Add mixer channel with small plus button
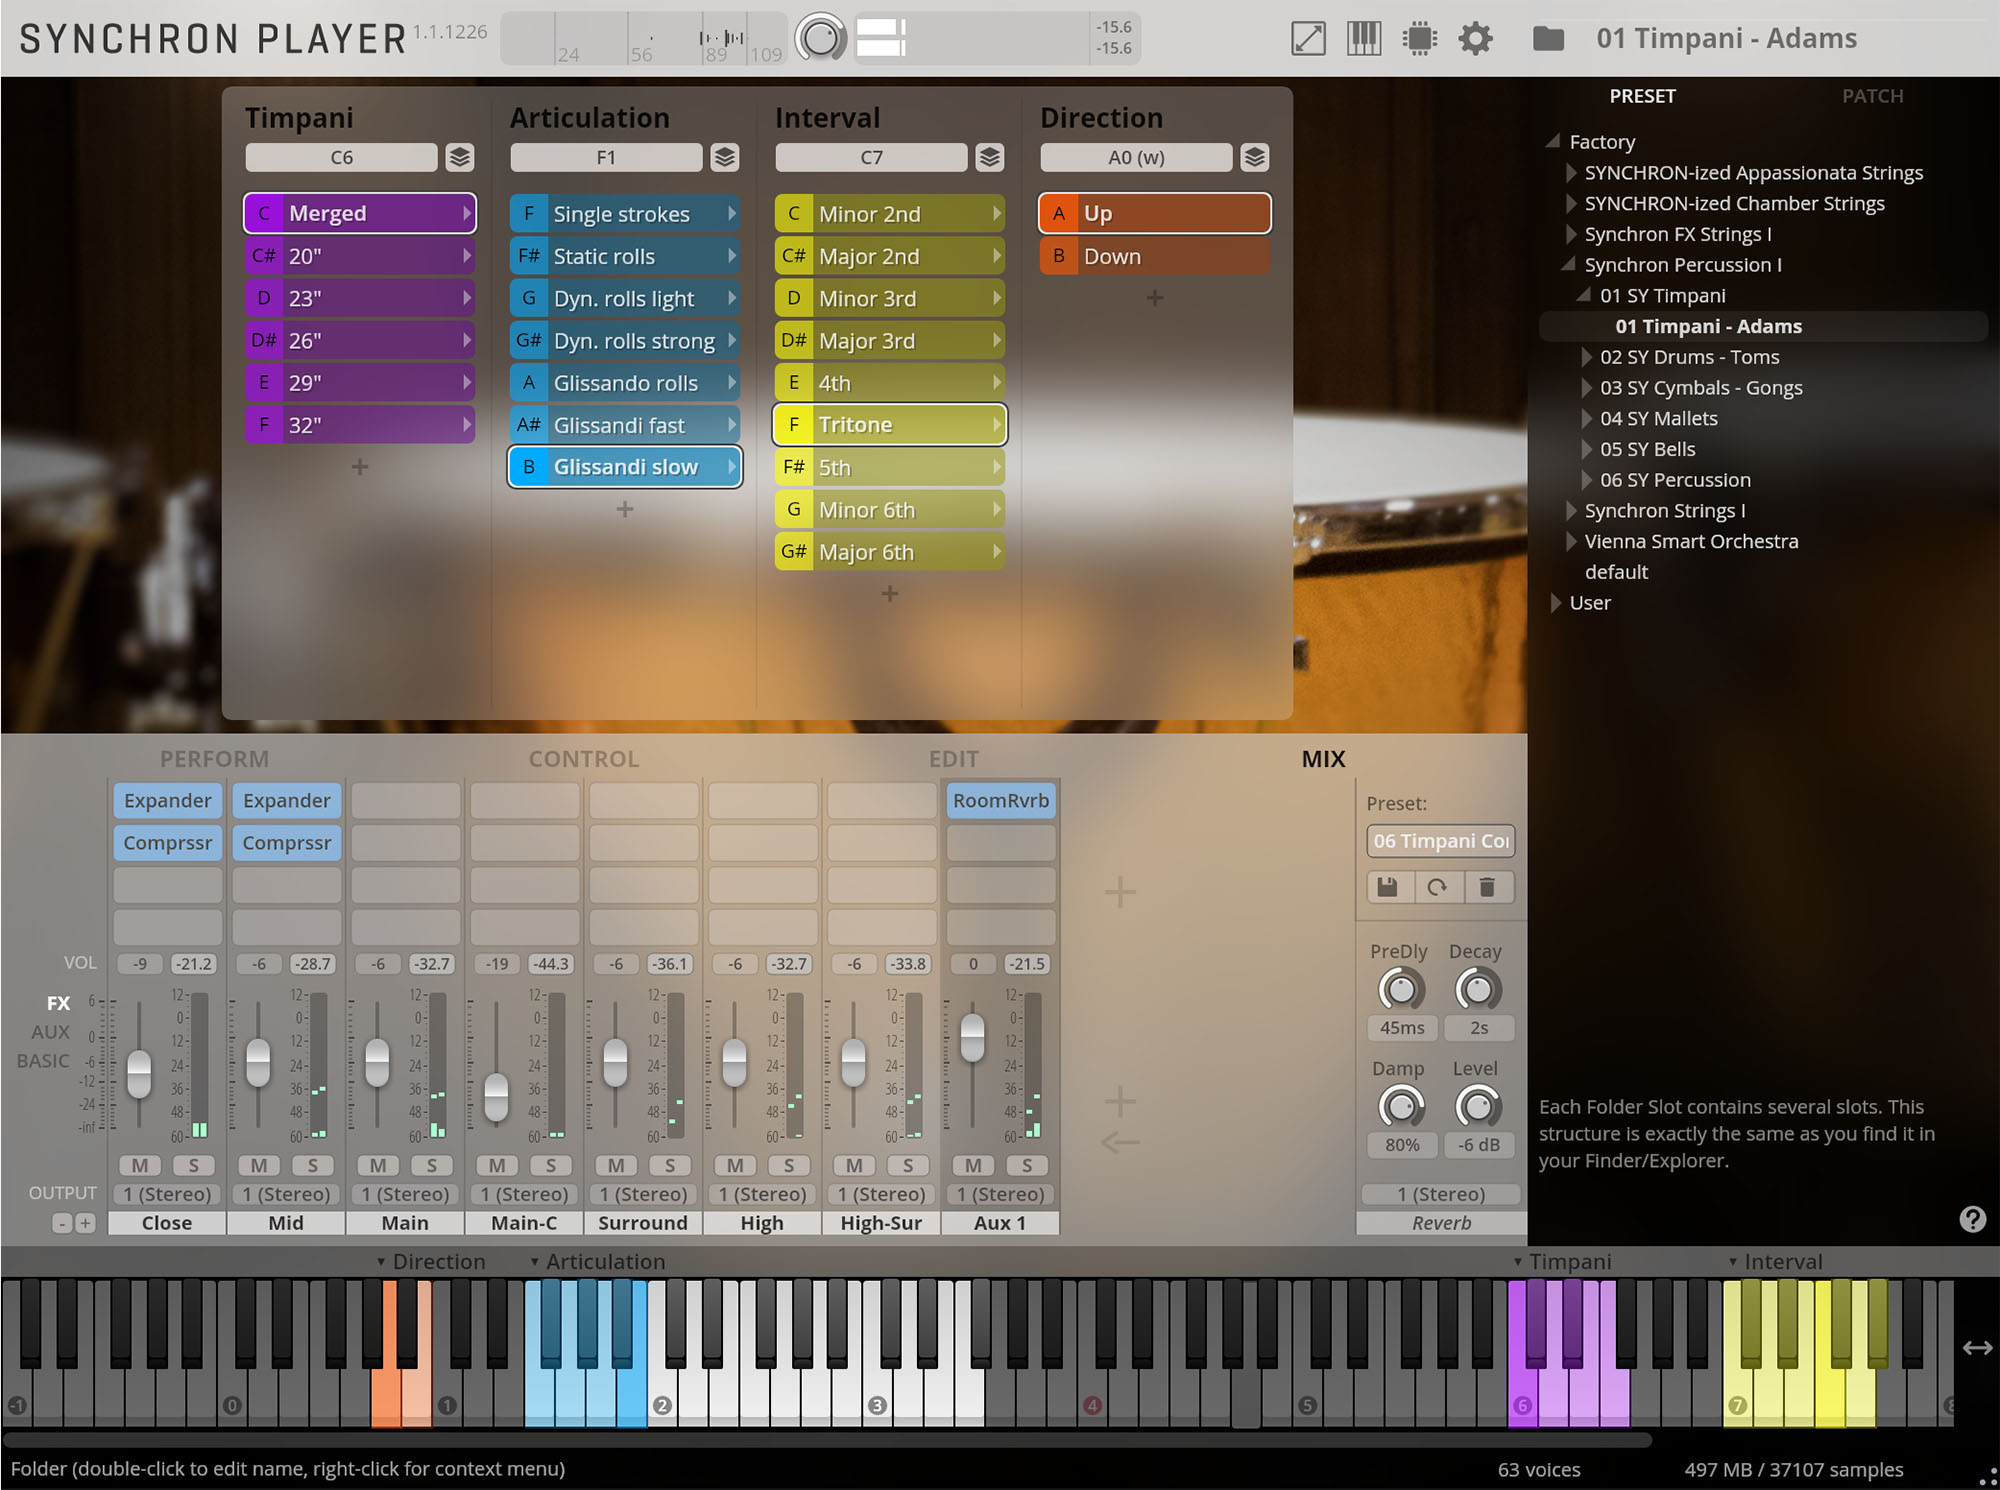Viewport: 2000px width, 1490px height. [x=85, y=1223]
